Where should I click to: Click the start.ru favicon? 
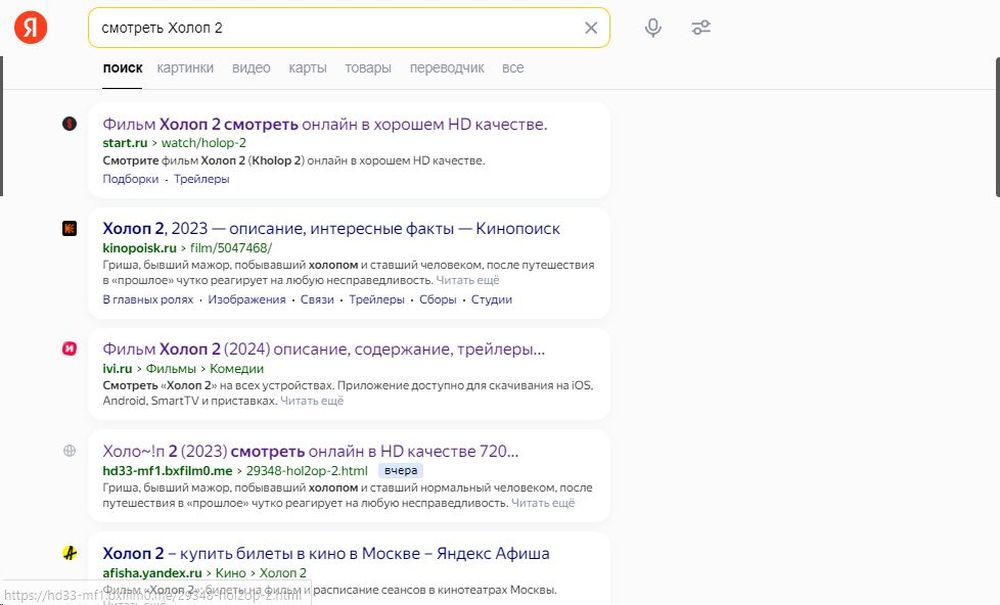(70, 124)
